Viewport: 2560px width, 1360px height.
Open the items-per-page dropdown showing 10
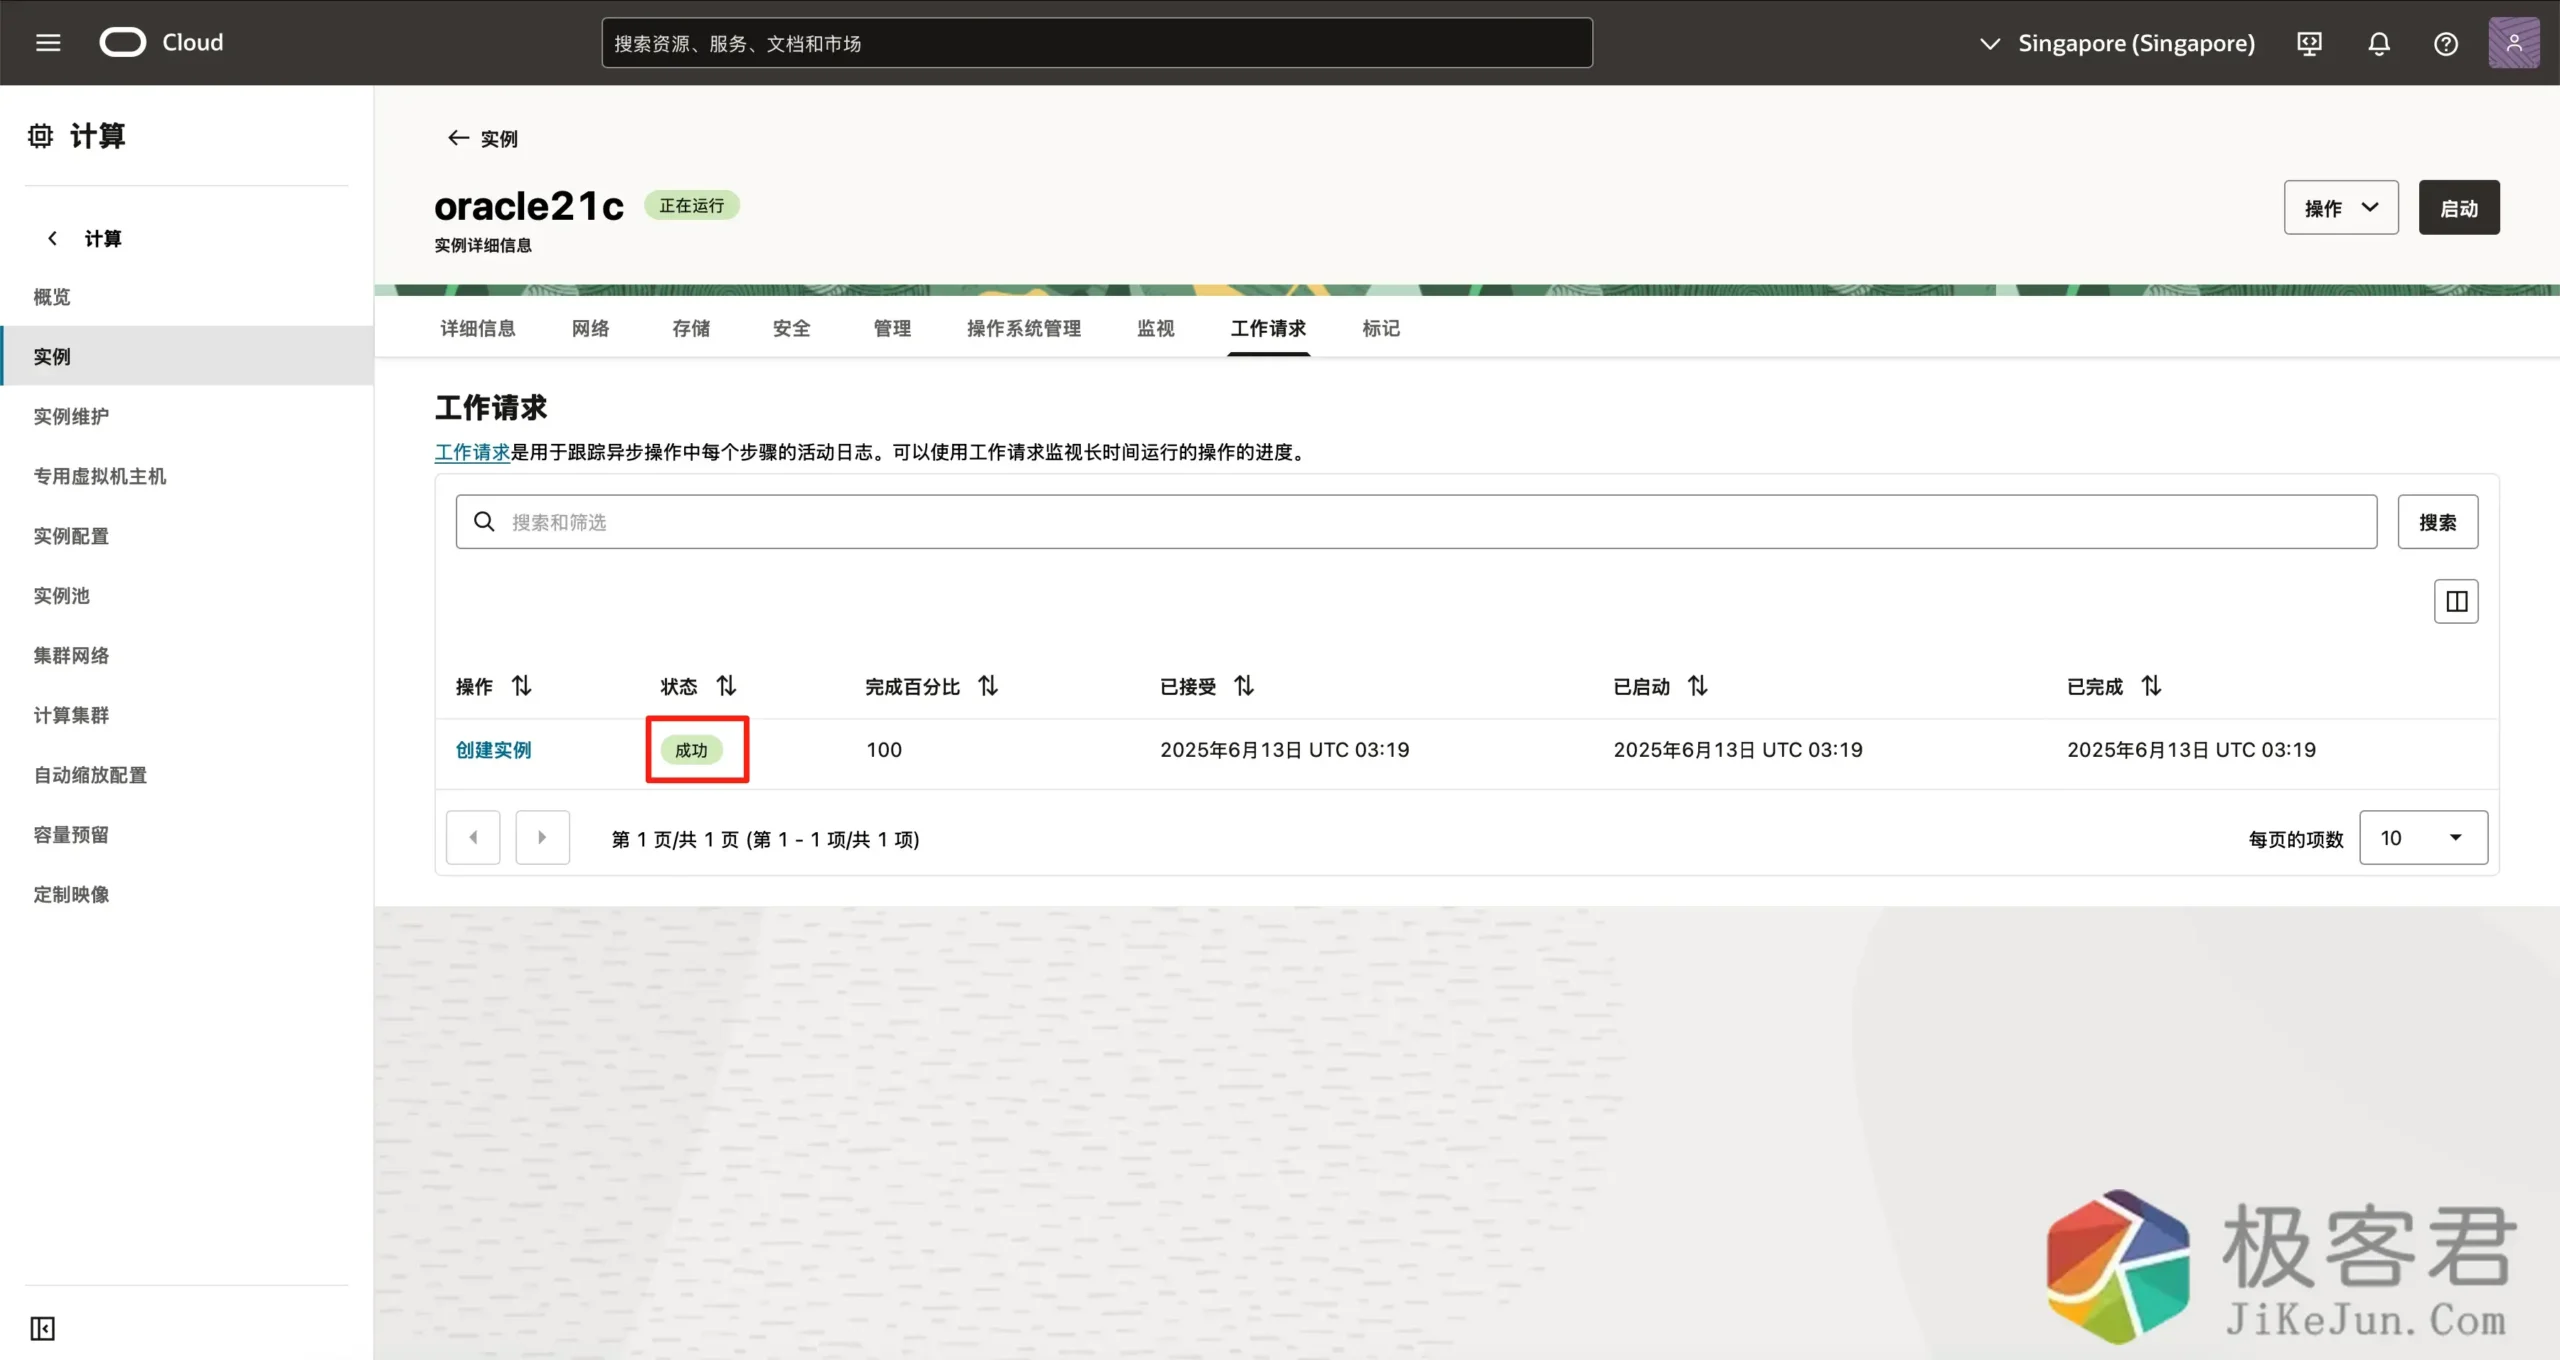tap(2423, 837)
